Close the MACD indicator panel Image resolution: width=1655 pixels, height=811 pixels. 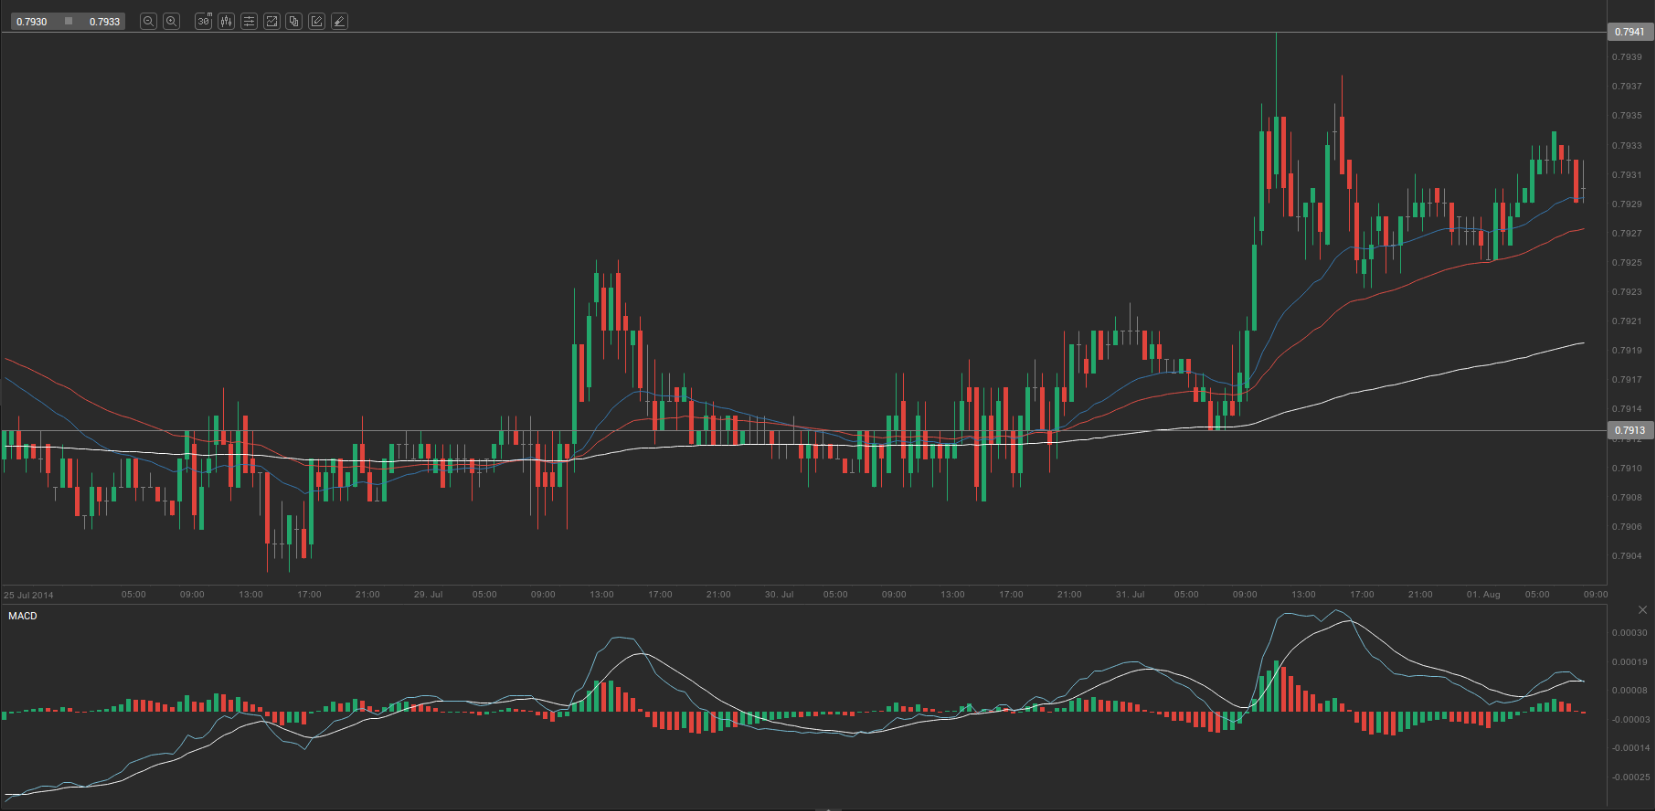point(1642,610)
